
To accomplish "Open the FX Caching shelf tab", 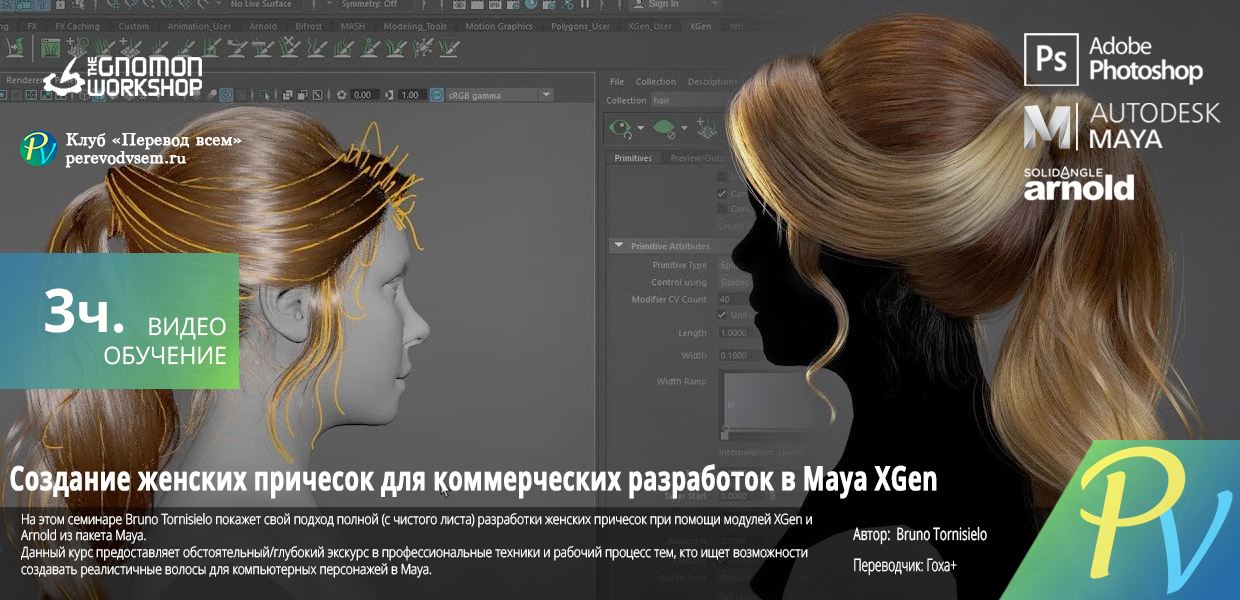I will tap(78, 26).
